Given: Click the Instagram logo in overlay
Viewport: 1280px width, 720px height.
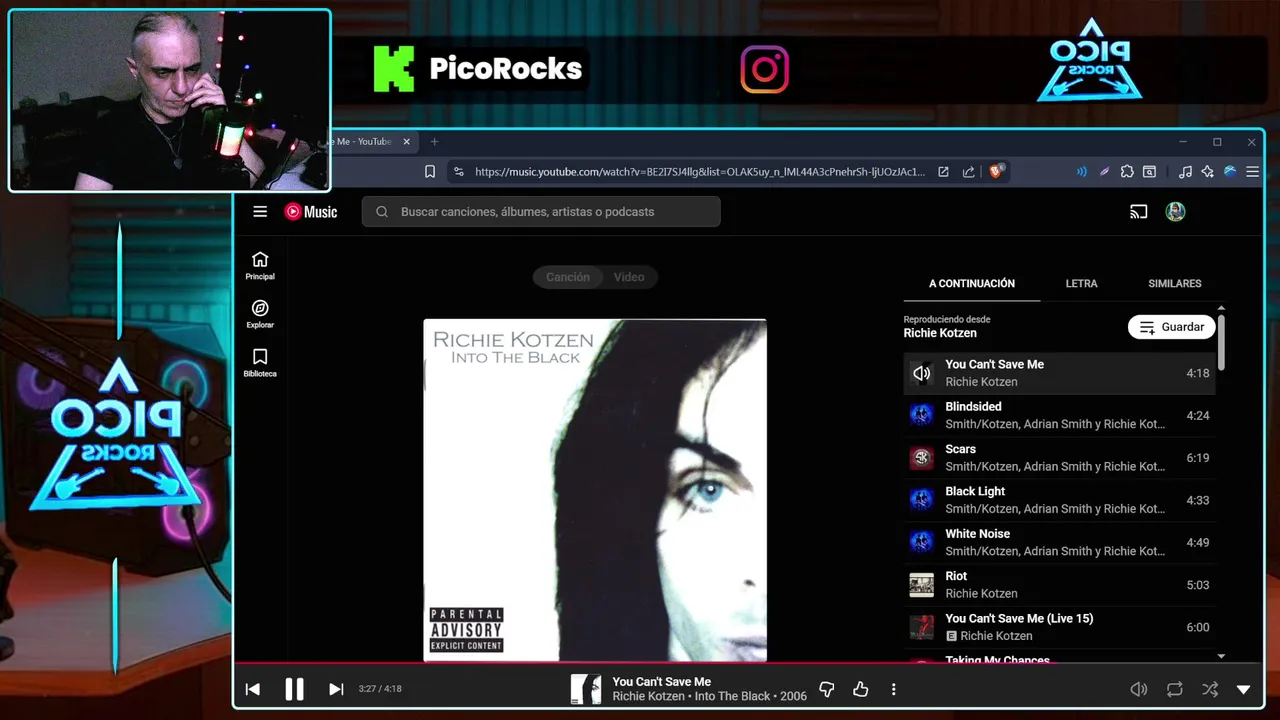Looking at the screenshot, I should point(764,69).
